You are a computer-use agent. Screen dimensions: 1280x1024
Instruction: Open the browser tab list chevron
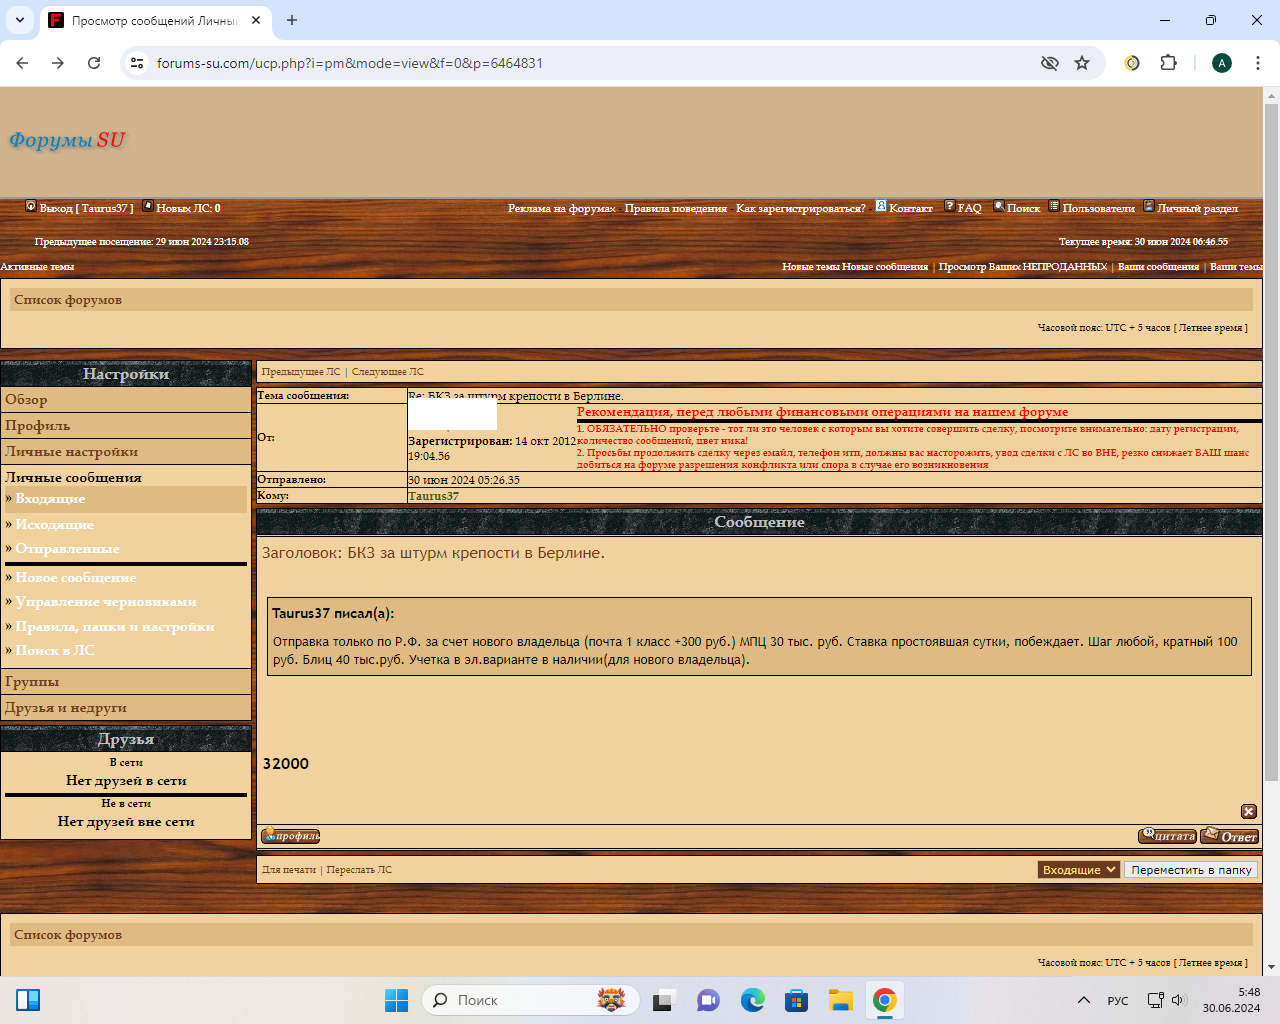coord(20,20)
